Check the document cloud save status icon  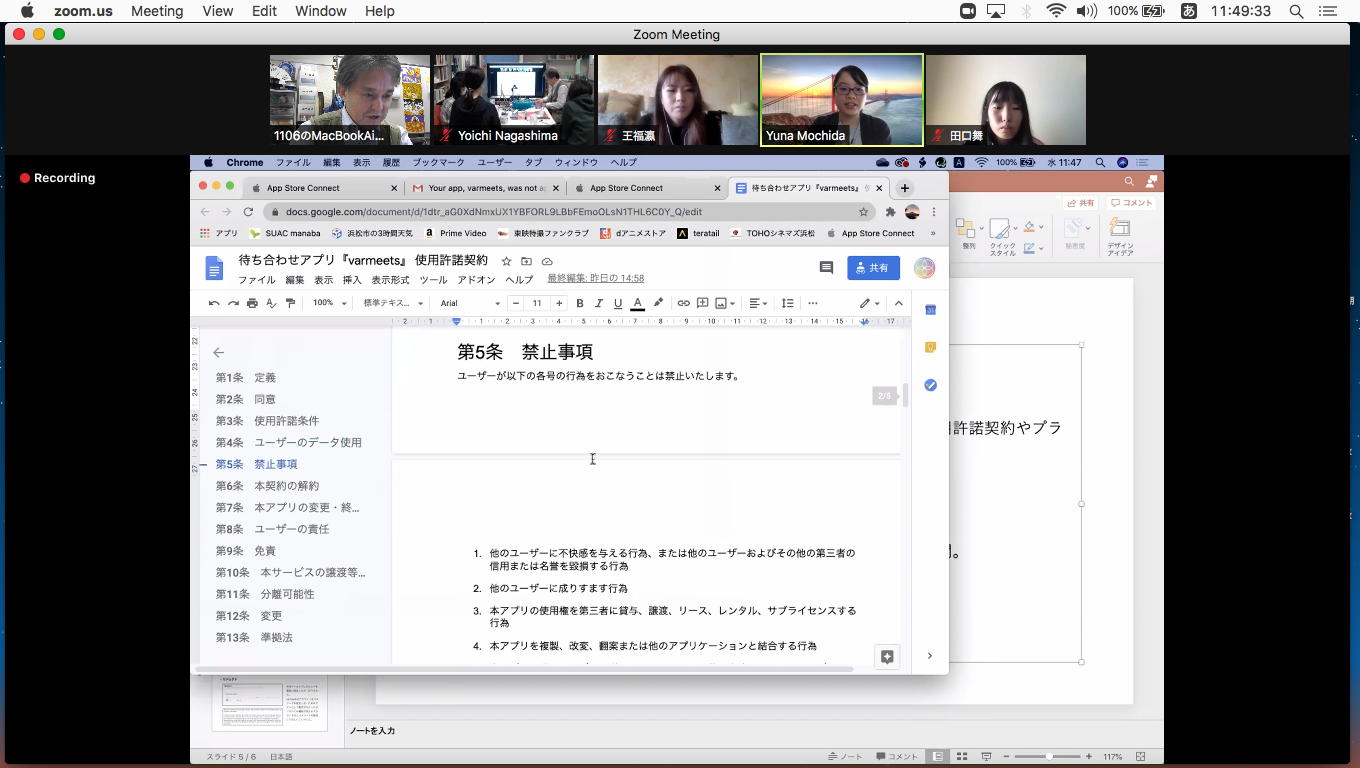(x=547, y=261)
